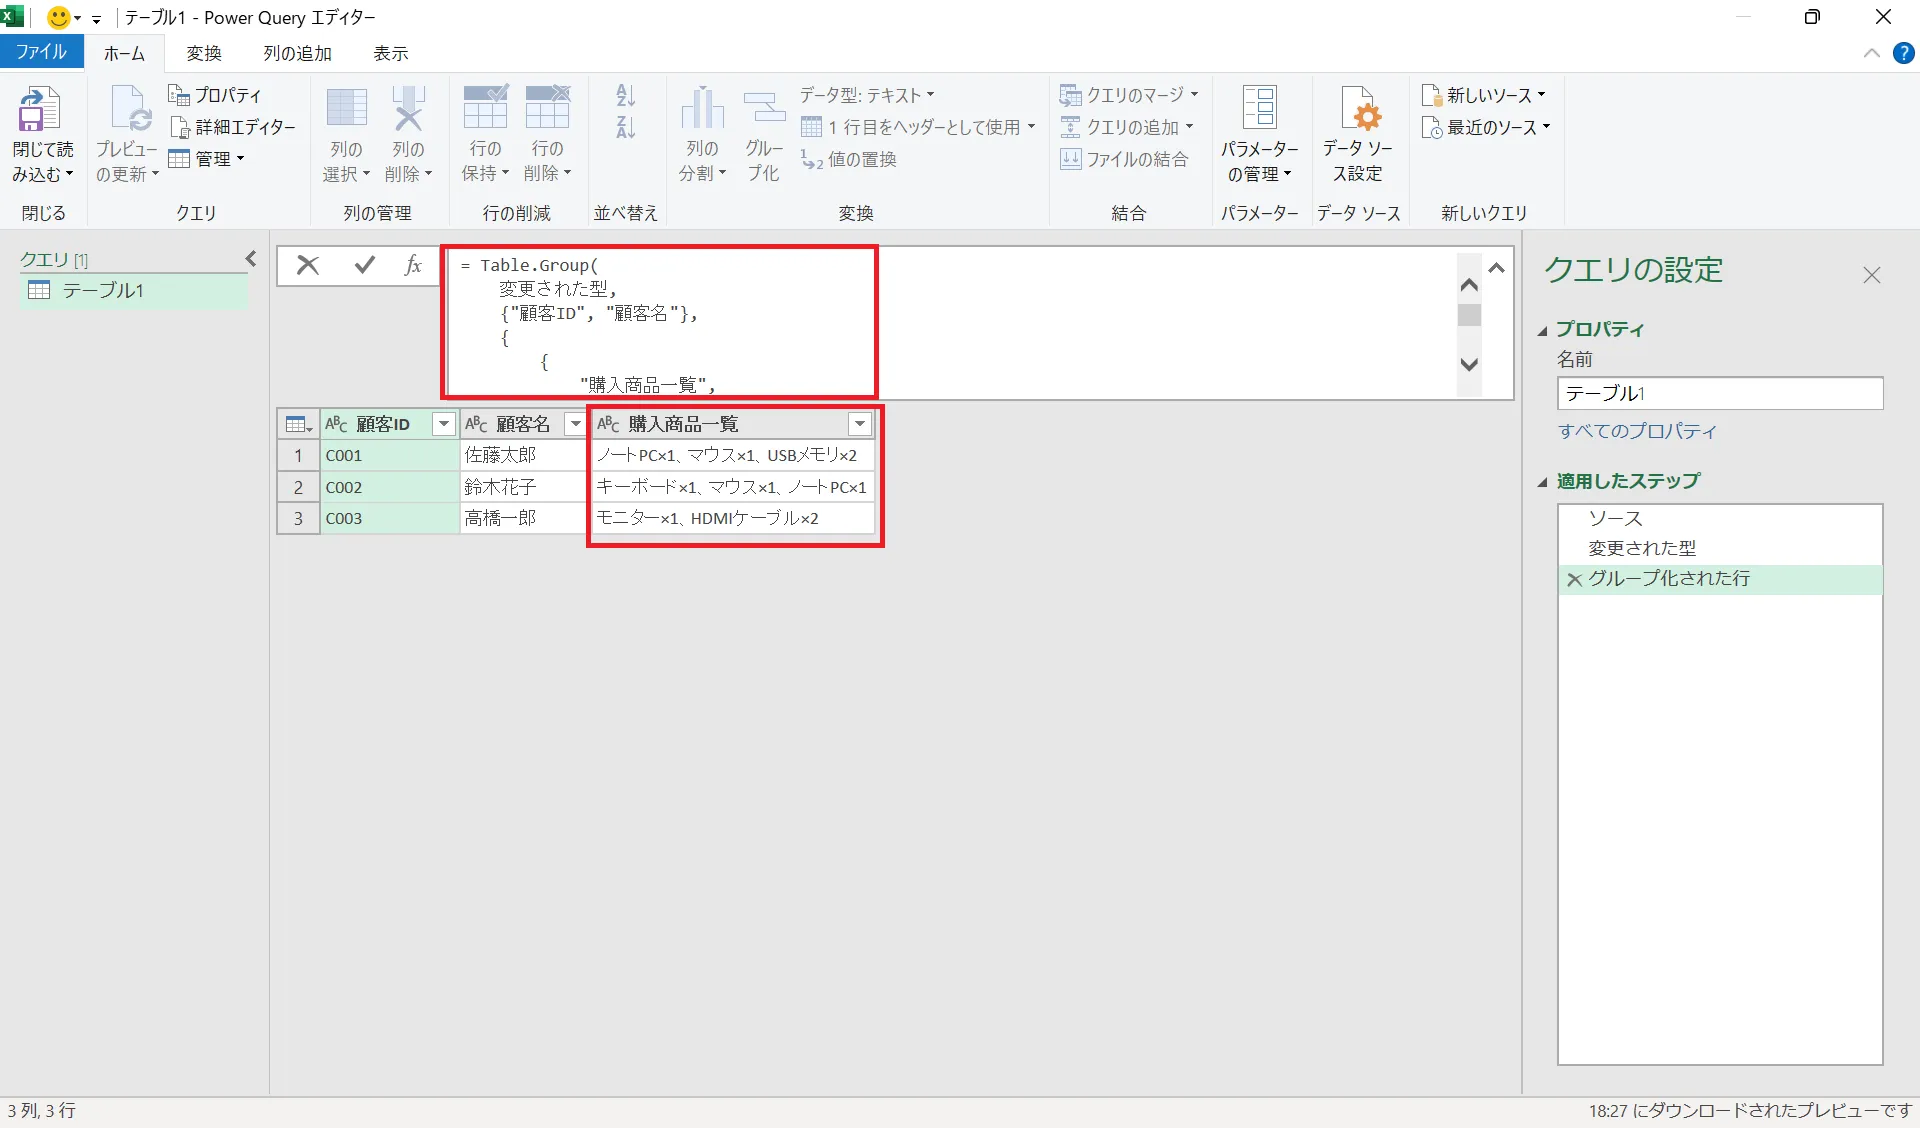Viewport: 1920px width, 1128px height.
Task: Select the ソース step in applied steps
Action: click(1616, 517)
